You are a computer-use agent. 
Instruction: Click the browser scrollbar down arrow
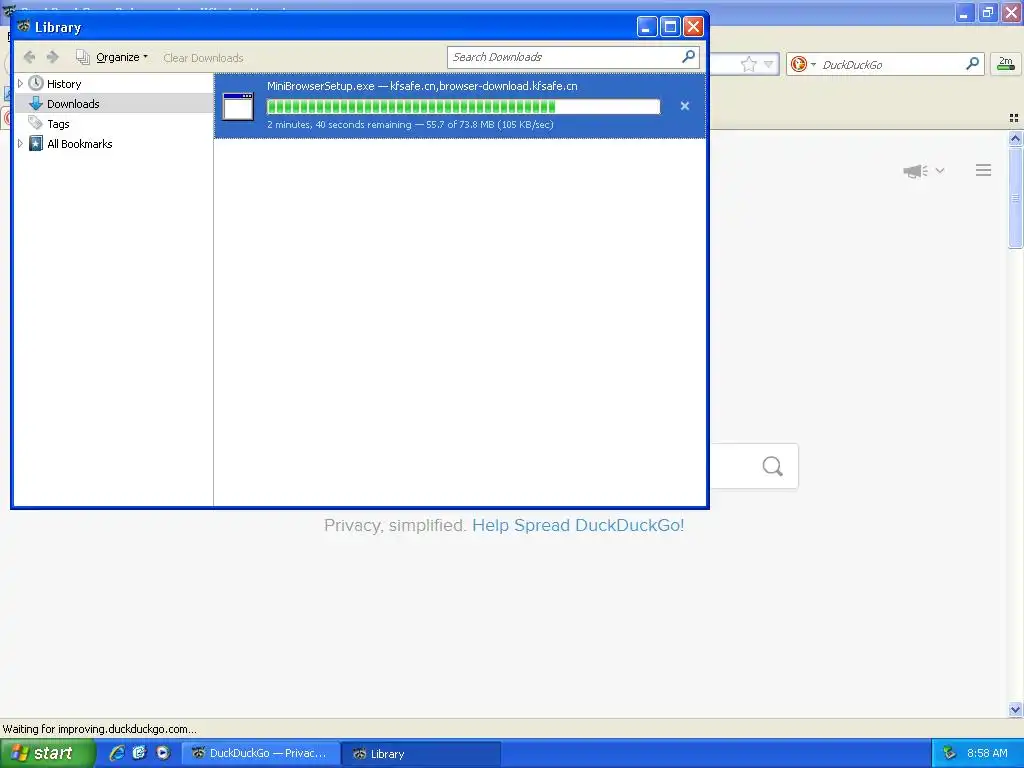point(1015,709)
